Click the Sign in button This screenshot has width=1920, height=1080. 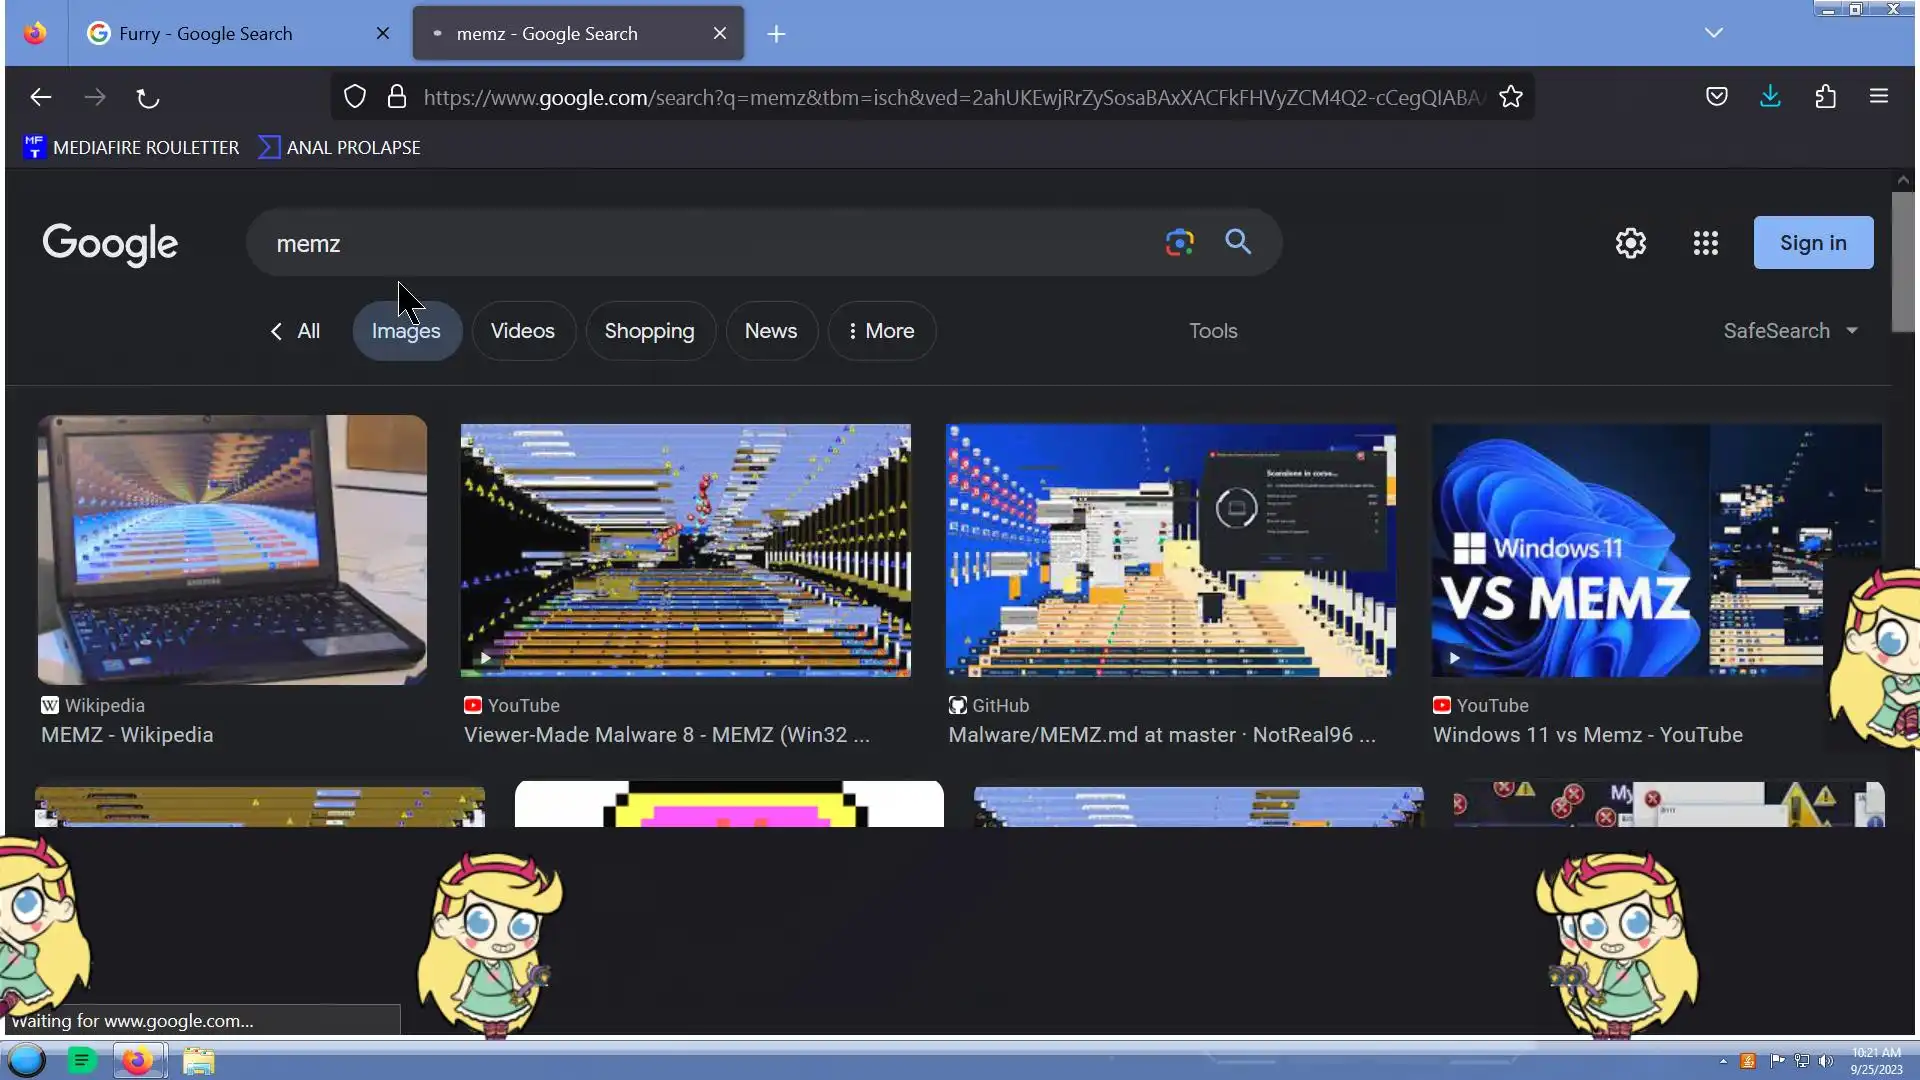coord(1812,243)
